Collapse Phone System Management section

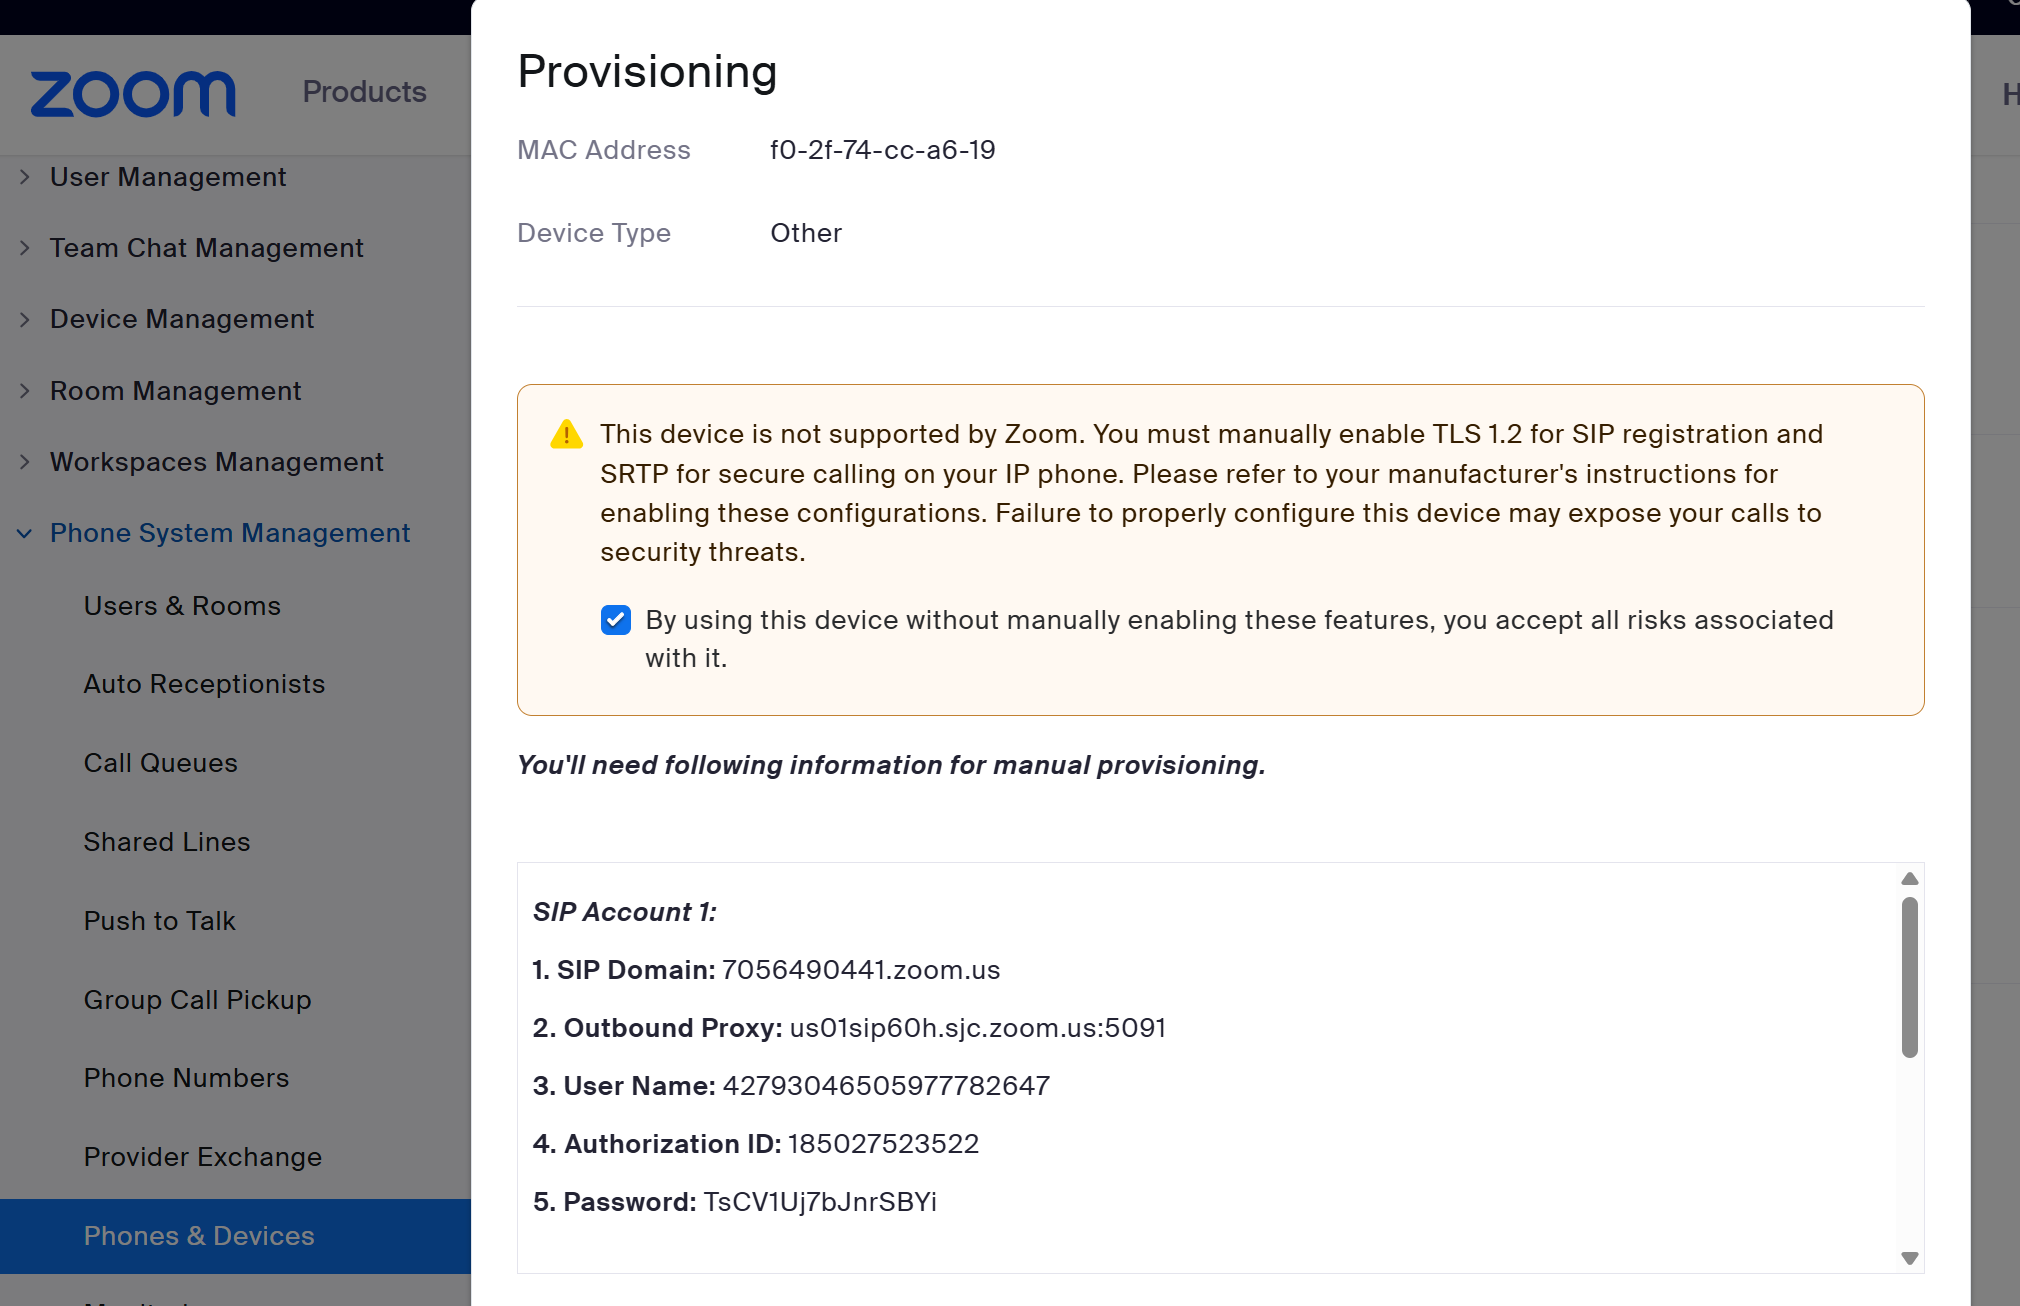(x=229, y=533)
